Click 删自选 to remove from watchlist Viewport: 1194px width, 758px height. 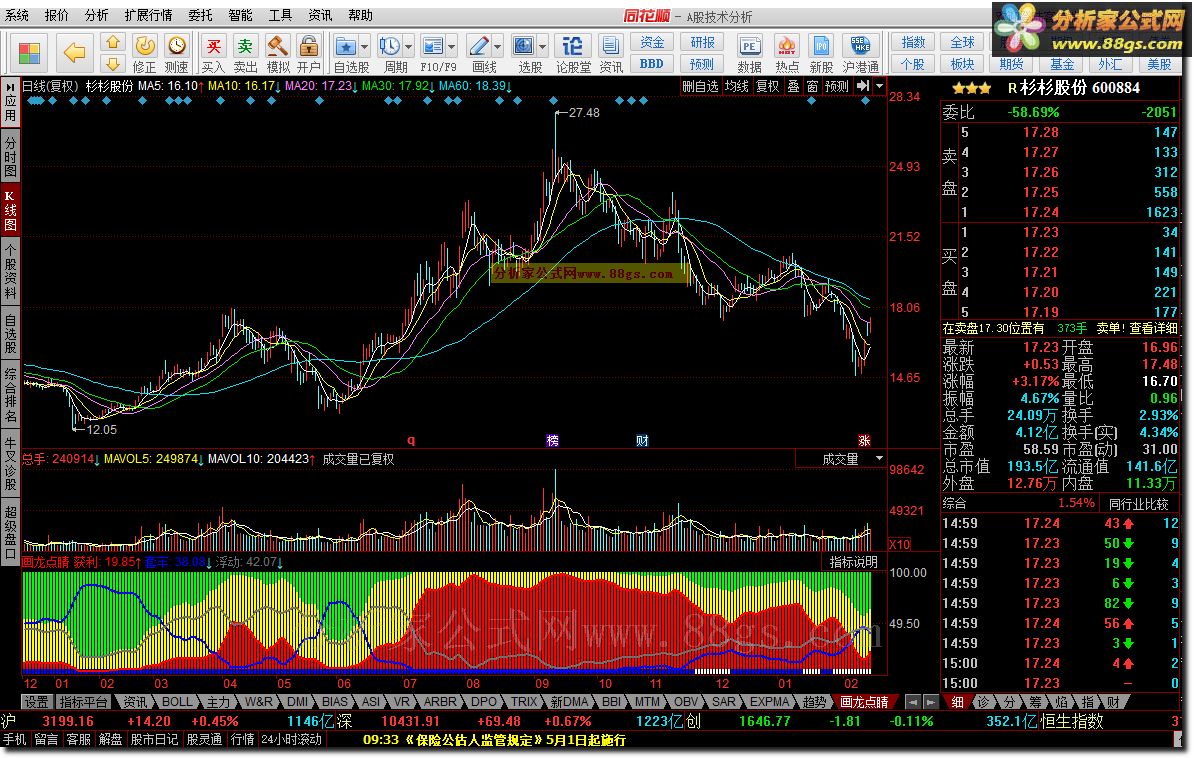[700, 86]
